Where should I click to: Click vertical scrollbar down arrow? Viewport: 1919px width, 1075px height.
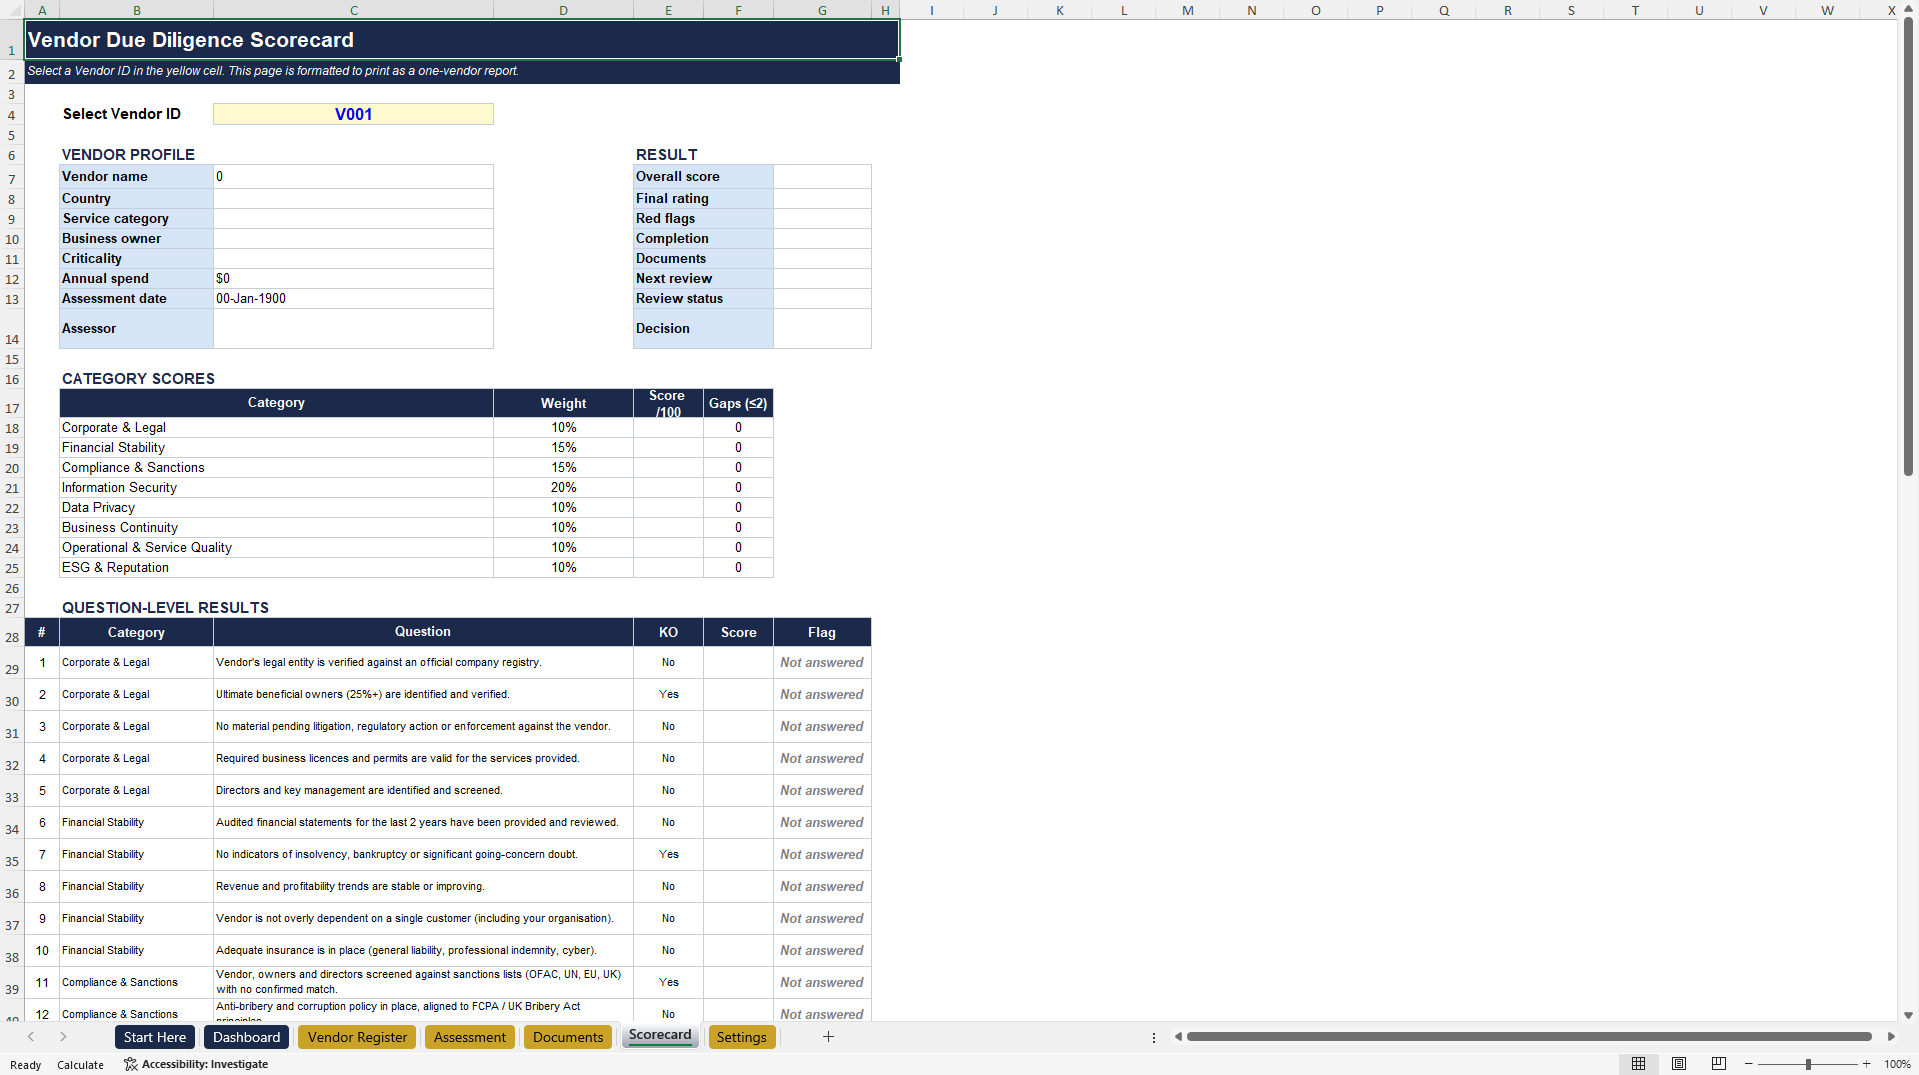(1908, 1015)
